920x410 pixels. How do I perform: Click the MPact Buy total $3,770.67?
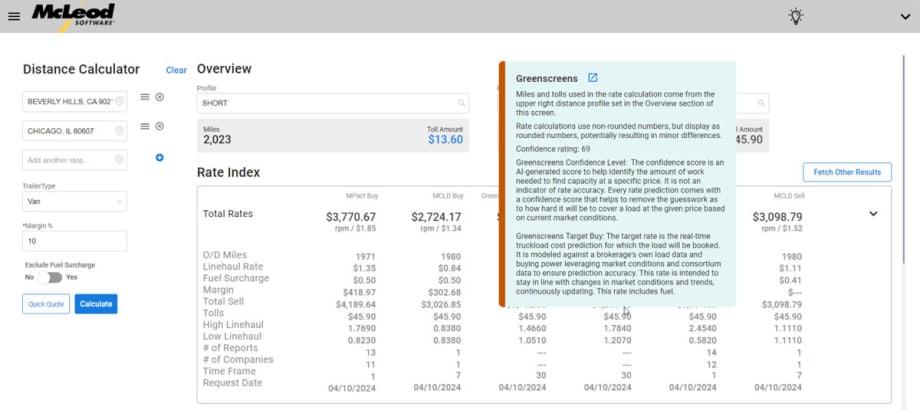[x=351, y=218]
